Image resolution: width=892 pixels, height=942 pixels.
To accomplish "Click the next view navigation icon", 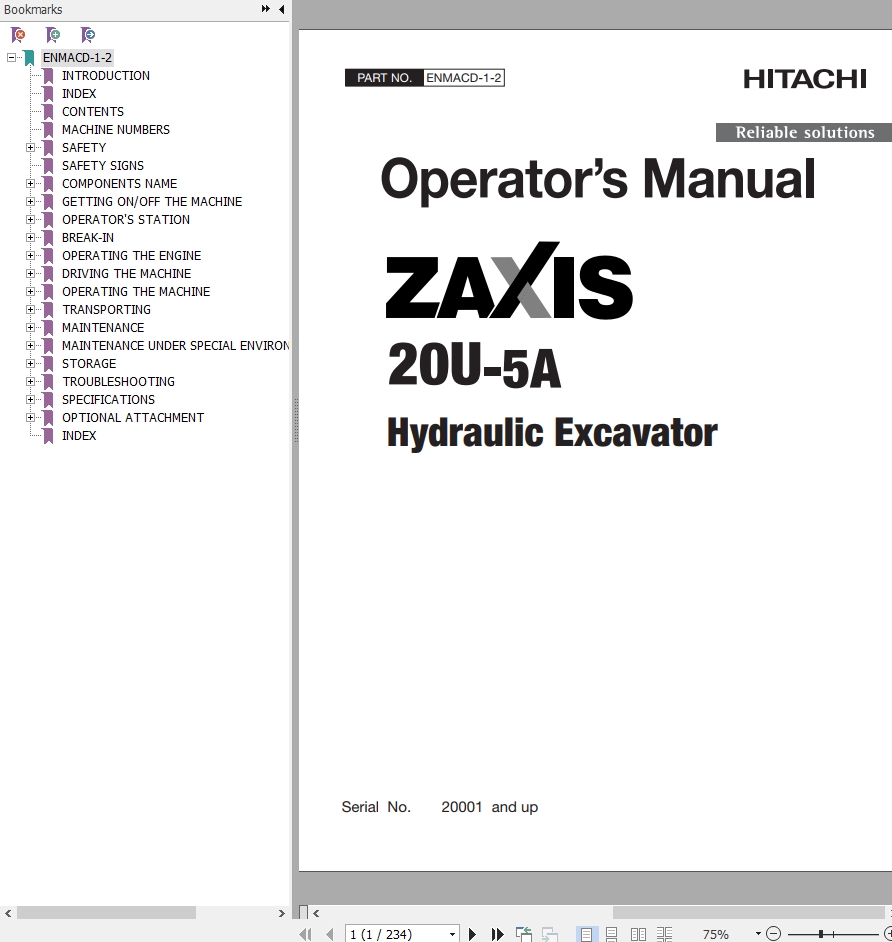I will pyautogui.click(x=549, y=934).
